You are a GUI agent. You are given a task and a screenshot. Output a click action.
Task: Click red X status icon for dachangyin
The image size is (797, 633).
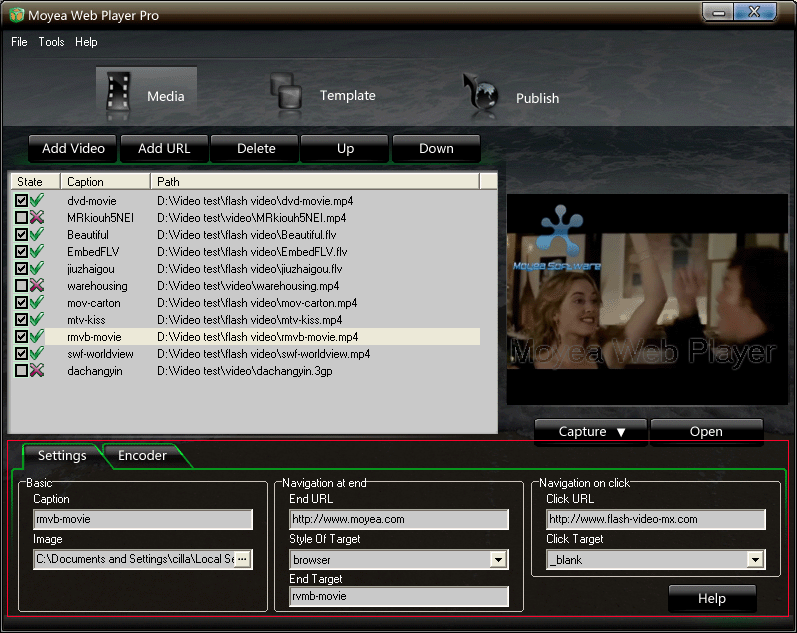[x=37, y=370]
